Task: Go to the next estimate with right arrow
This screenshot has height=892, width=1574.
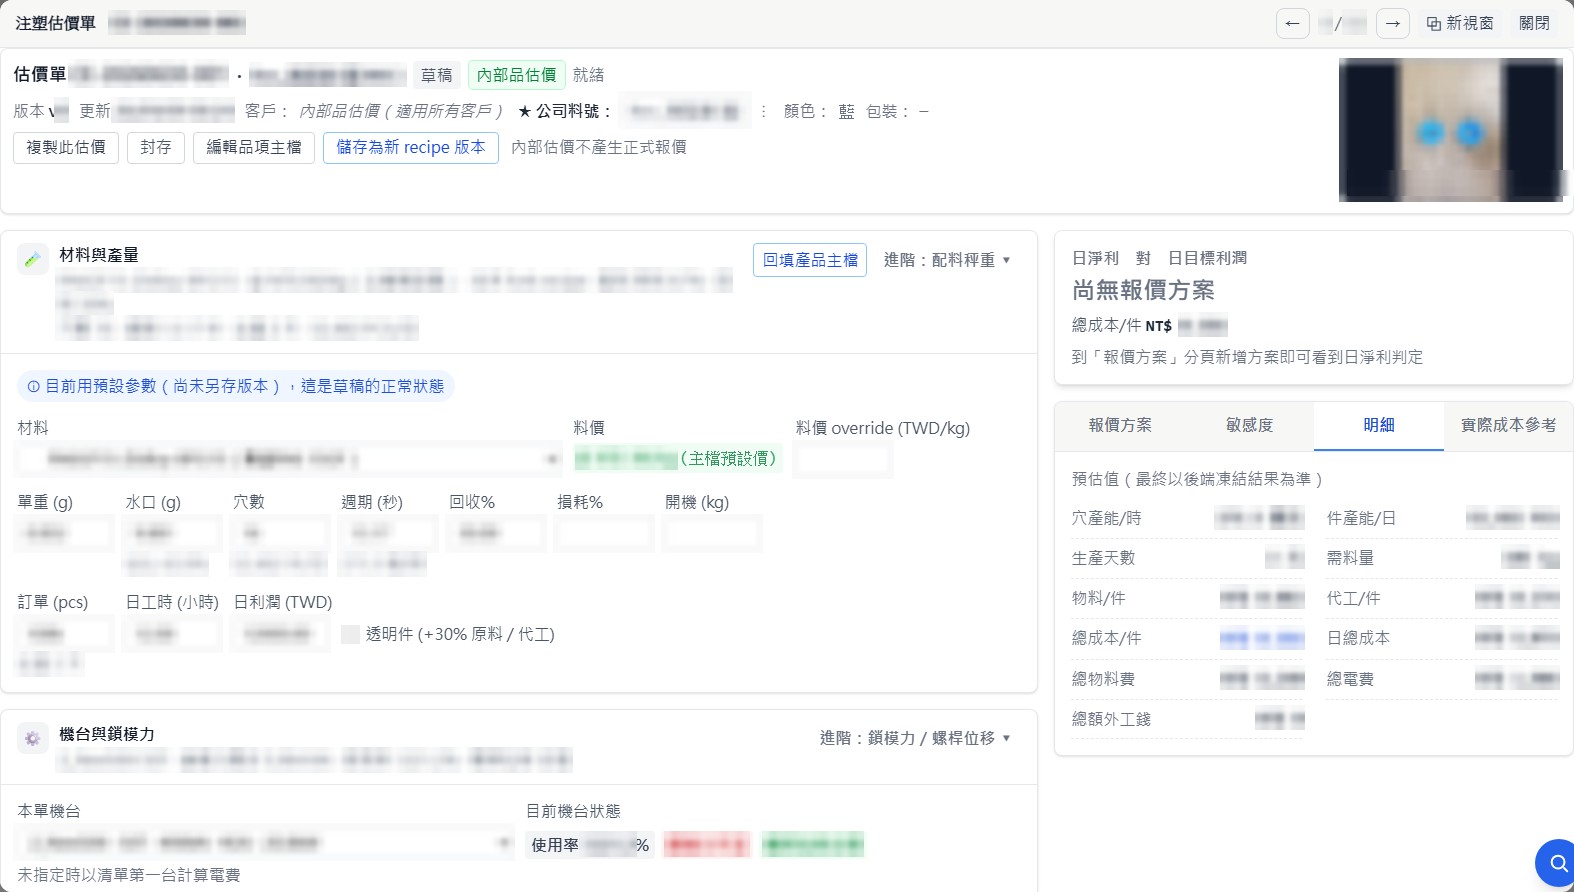Action: pyautogui.click(x=1393, y=23)
